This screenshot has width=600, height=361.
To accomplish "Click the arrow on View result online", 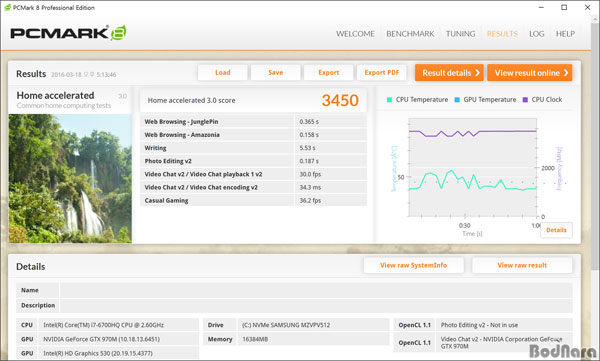I will point(566,73).
